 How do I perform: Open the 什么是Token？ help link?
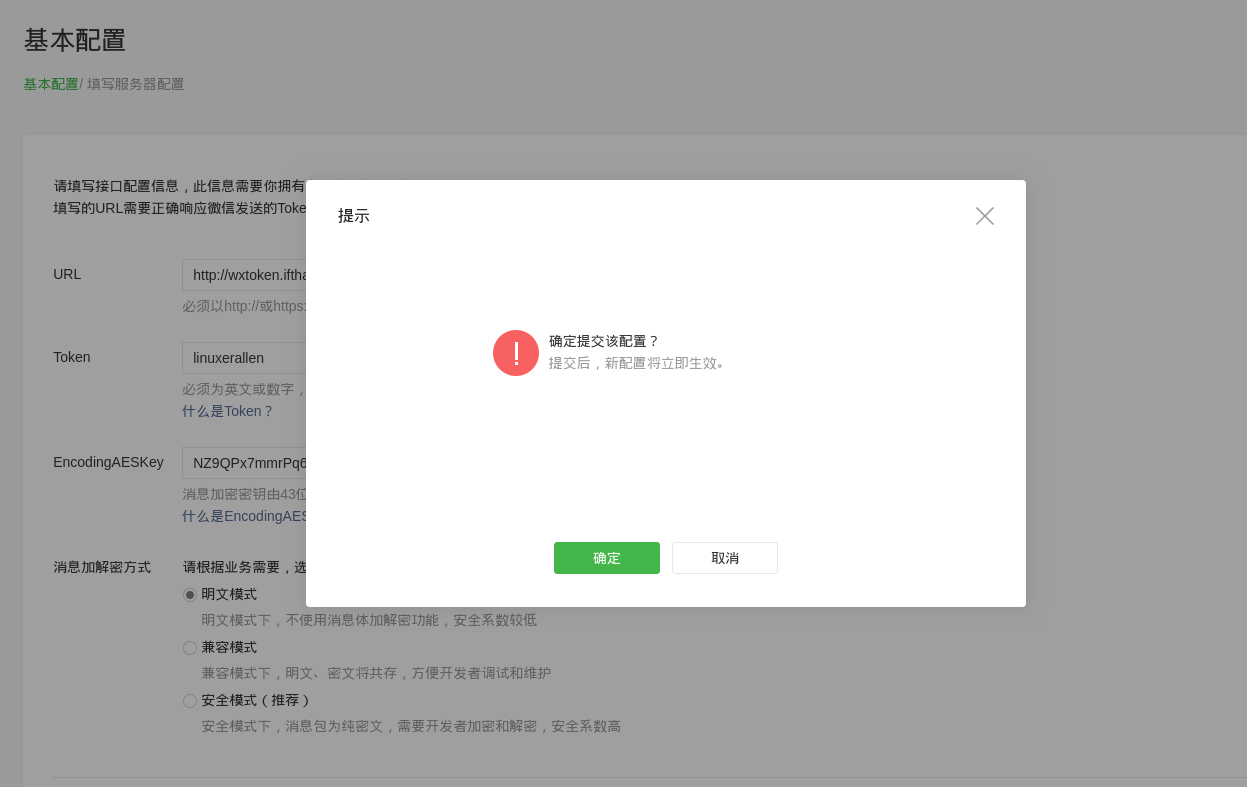pos(227,411)
